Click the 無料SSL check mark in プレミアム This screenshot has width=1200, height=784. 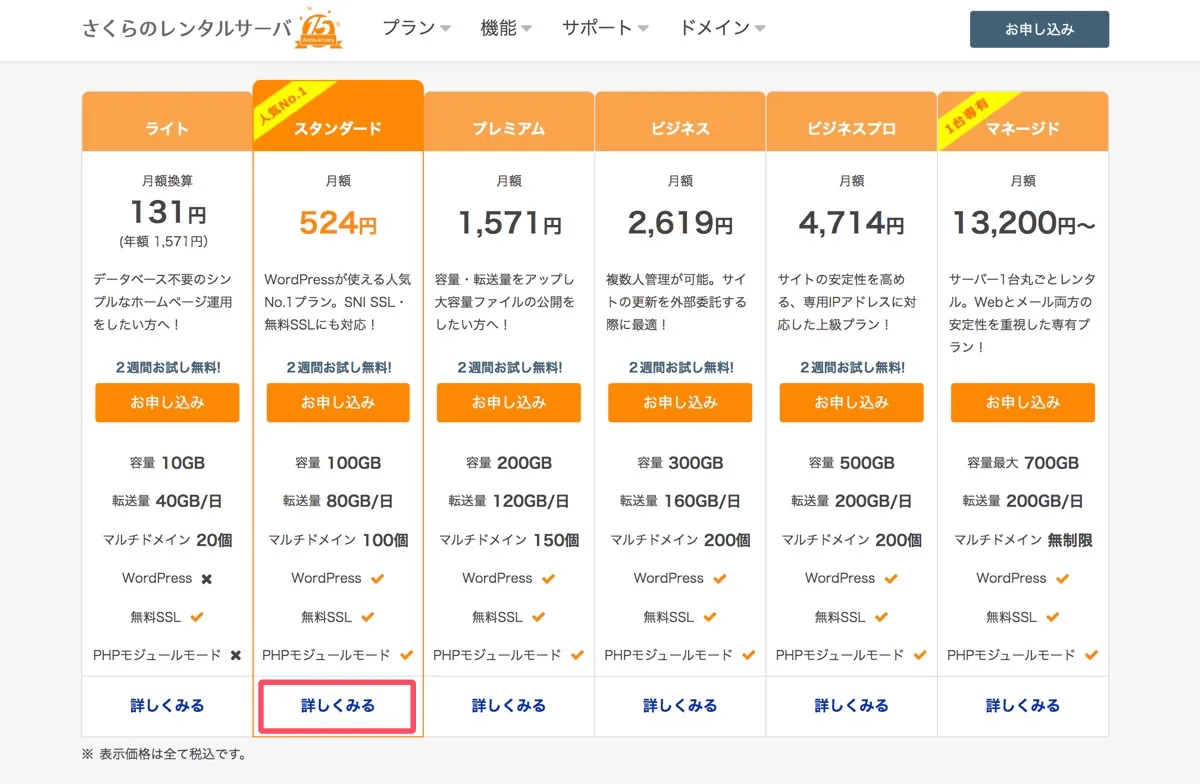539,617
